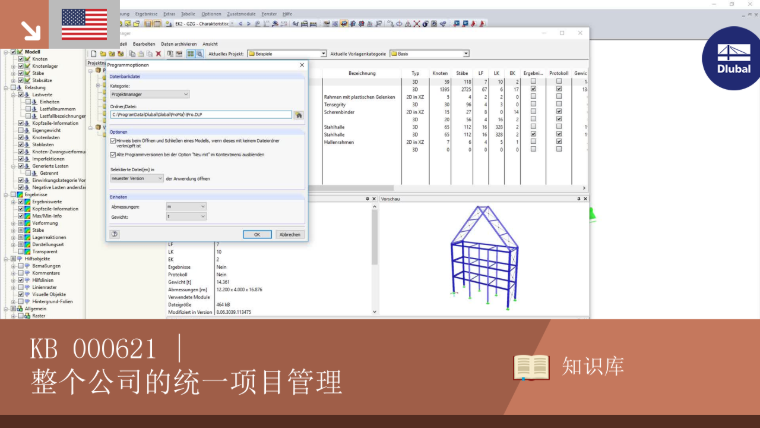Click the thumbnail grid view icon in toolbar
Image resolution: width=760 pixels, height=428 pixels.
[x=190, y=54]
